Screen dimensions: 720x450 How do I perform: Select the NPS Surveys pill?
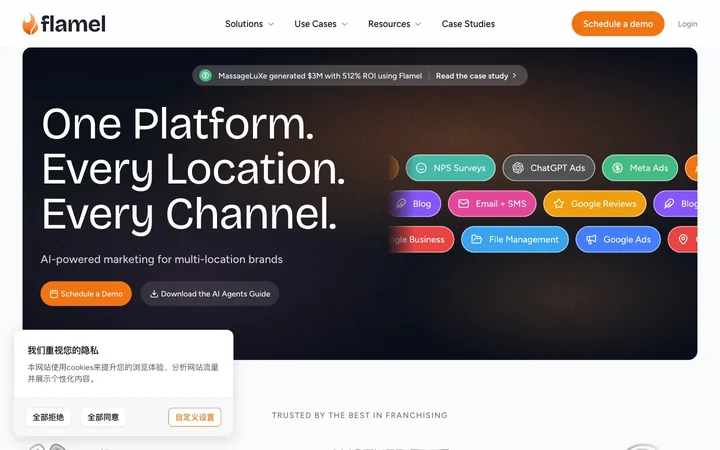tap(450, 168)
